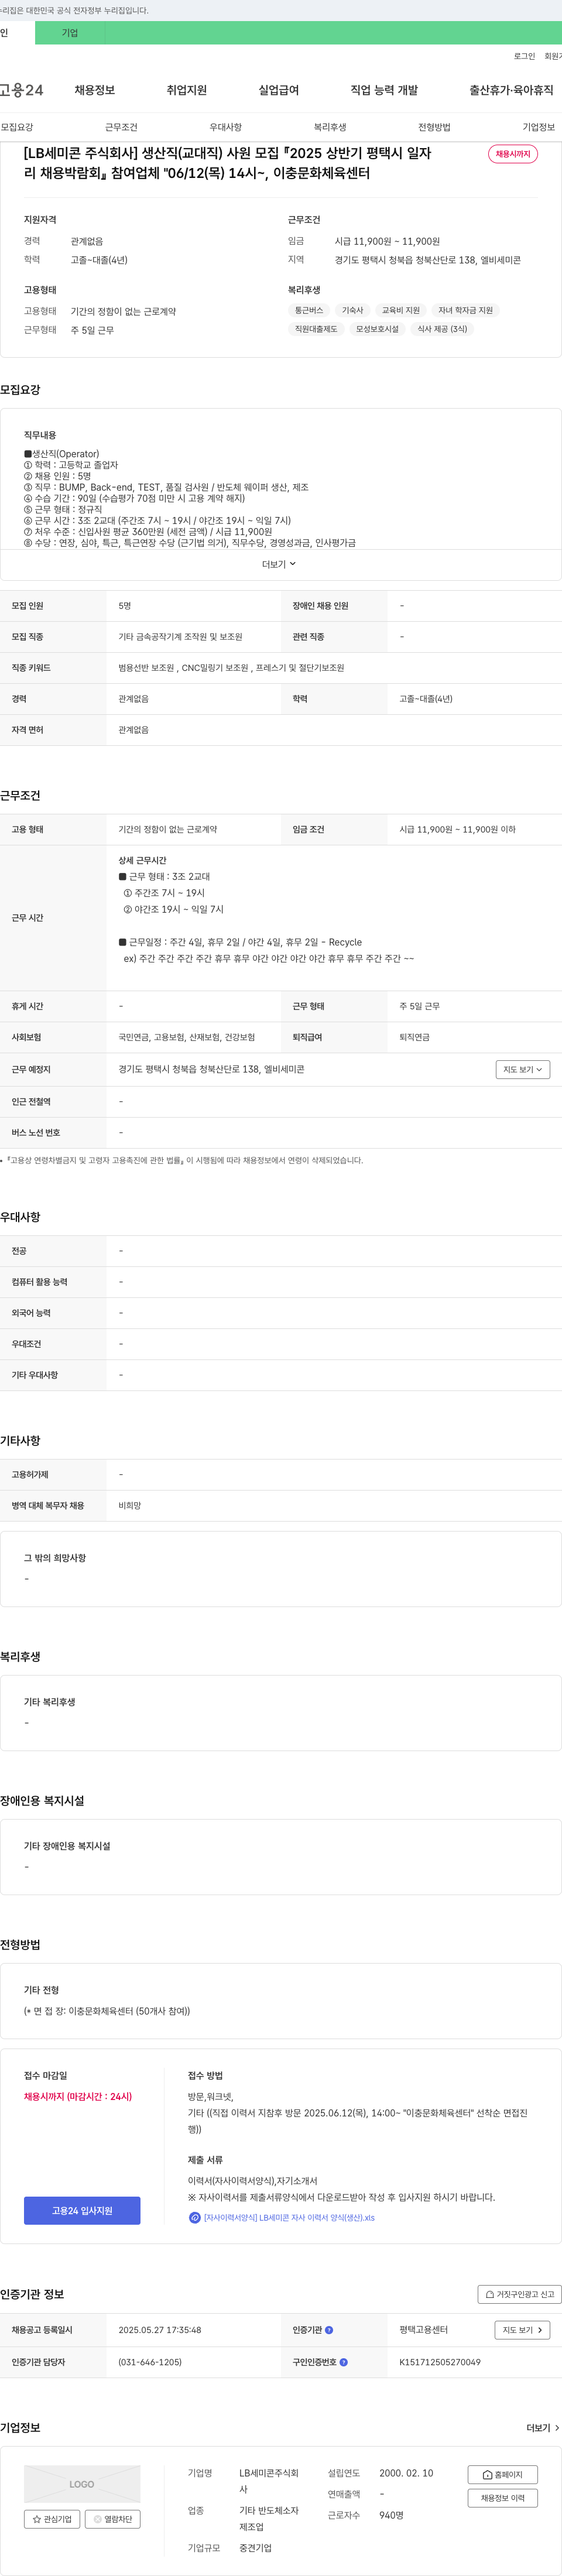Click the 구인인증번호 value K151712505270049

(x=440, y=2361)
